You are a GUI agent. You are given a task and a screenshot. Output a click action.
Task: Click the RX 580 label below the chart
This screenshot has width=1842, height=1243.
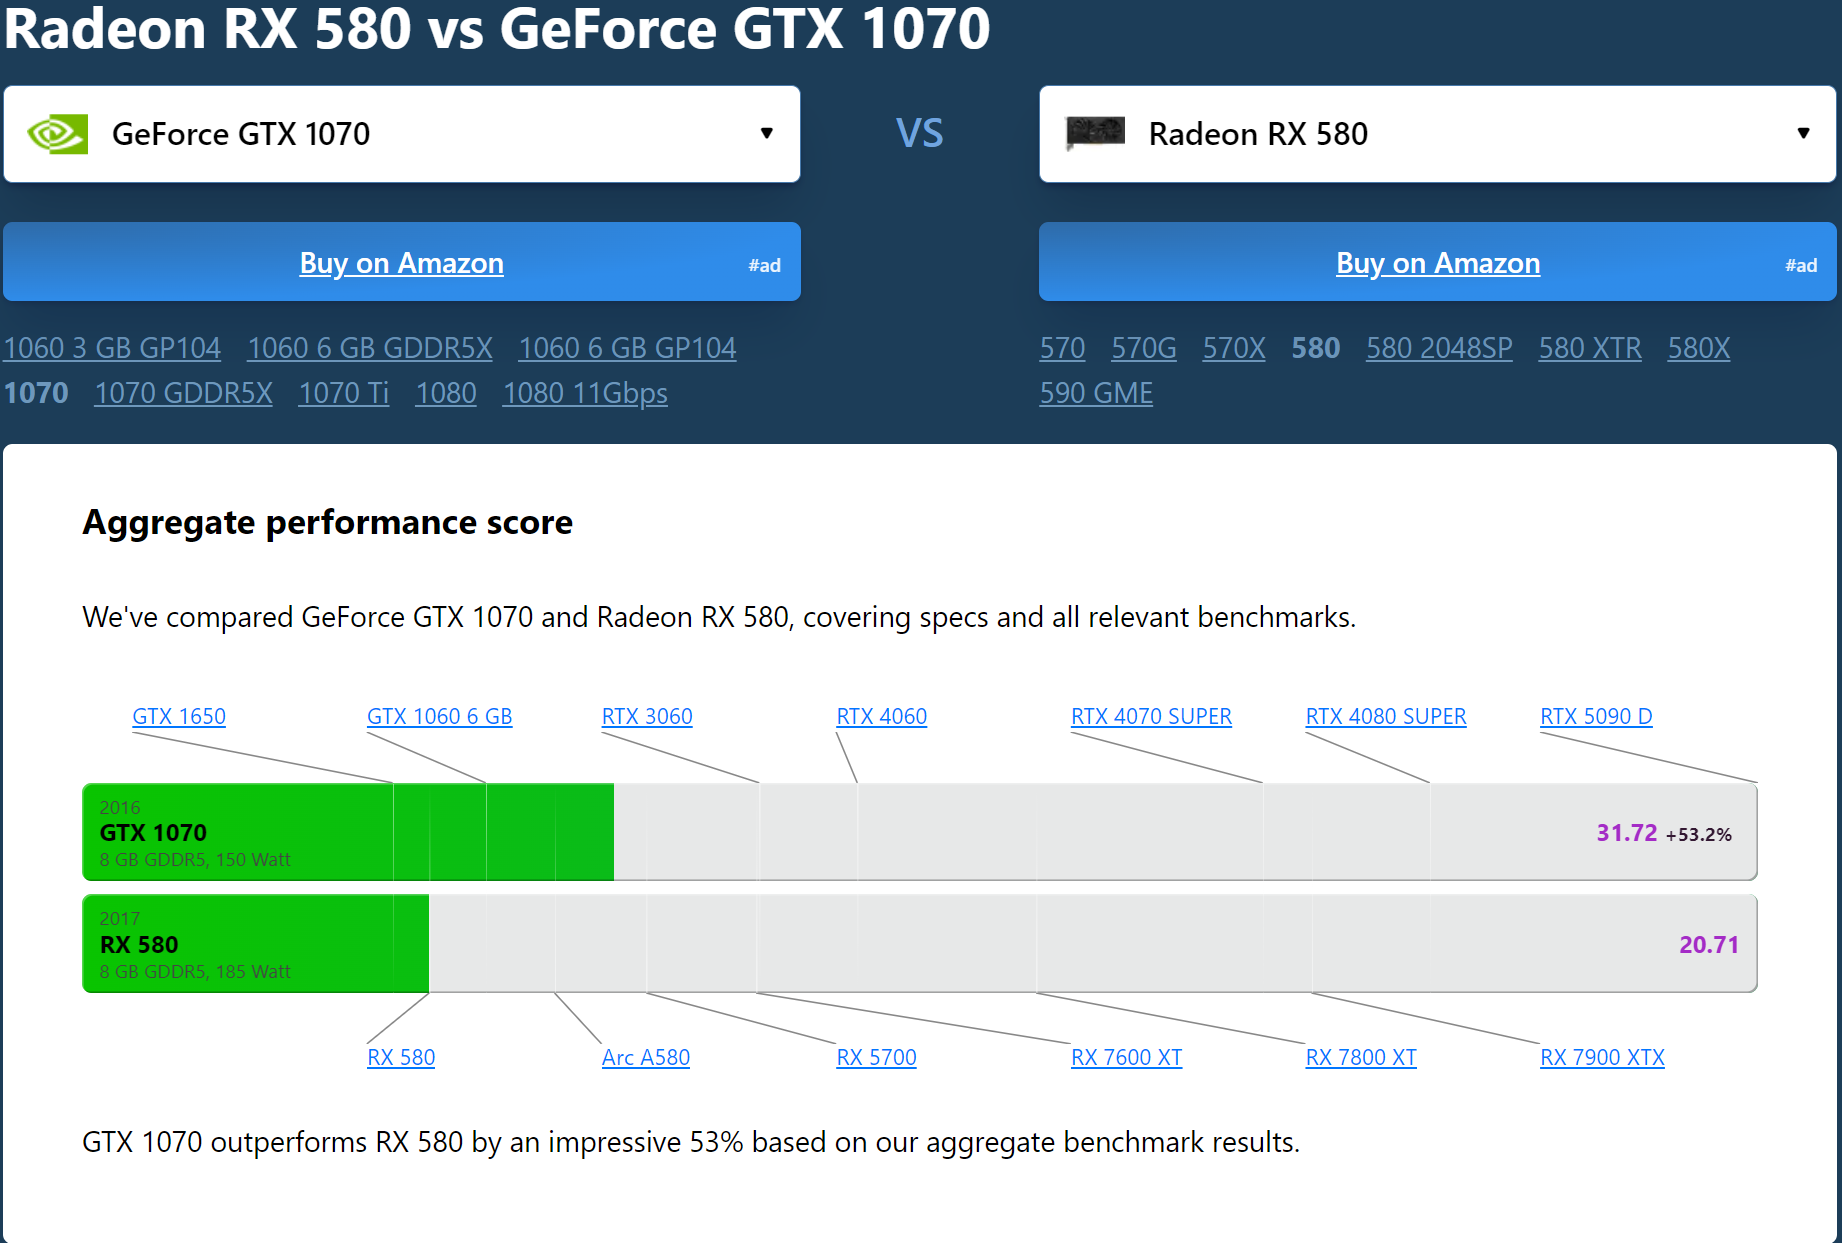point(401,1058)
